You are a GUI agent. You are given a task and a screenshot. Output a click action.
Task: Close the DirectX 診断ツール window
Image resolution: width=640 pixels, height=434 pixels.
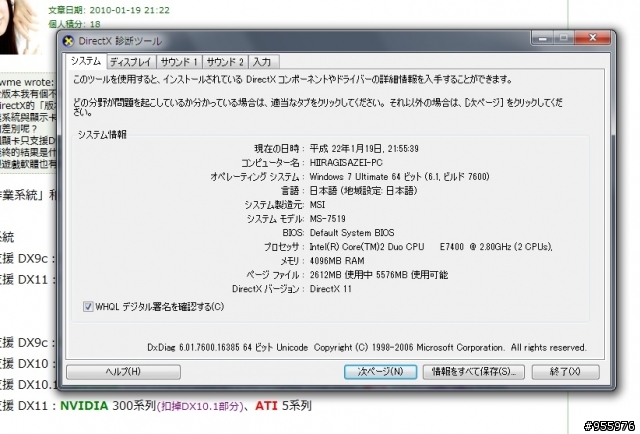[593, 38]
